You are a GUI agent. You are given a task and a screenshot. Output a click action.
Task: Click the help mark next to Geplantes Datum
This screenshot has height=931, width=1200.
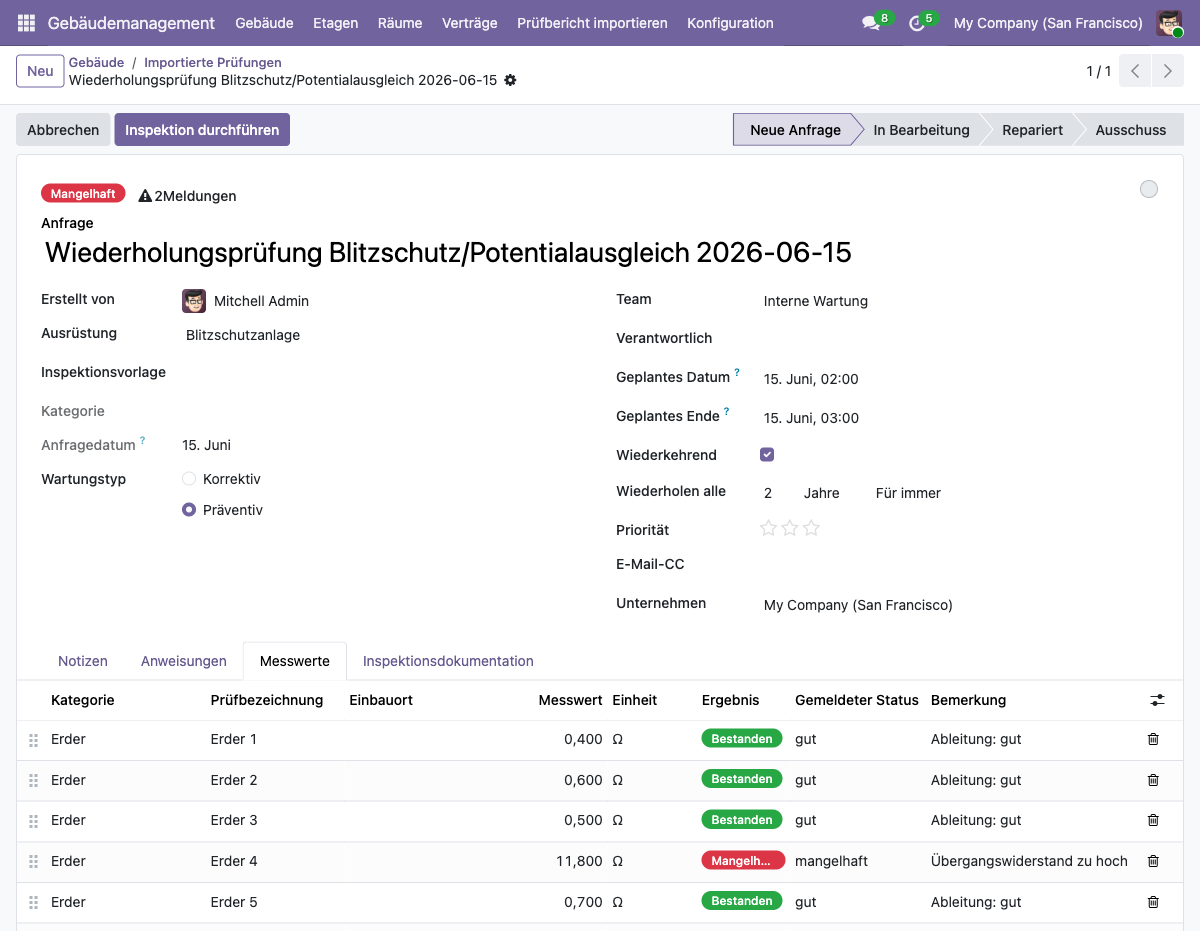pyautogui.click(x=737, y=373)
